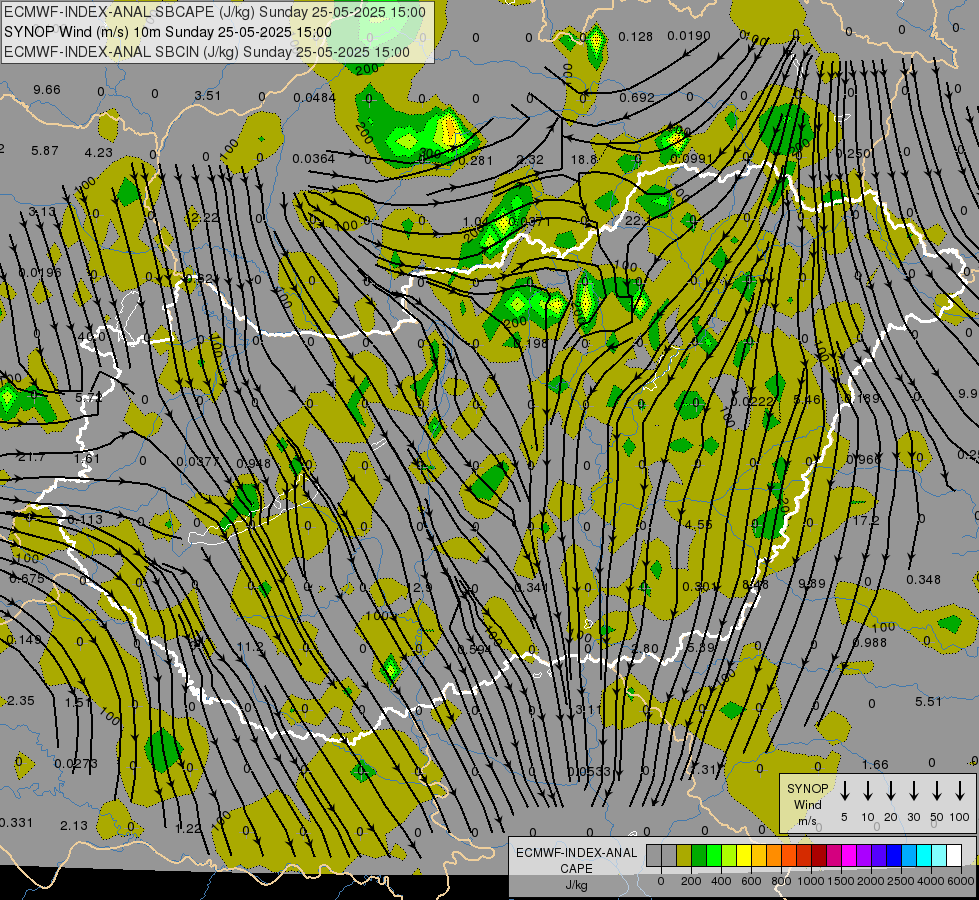Screen dimensions: 979x900
Task: Click the 0.113 value on map
Action: (x=85, y=520)
